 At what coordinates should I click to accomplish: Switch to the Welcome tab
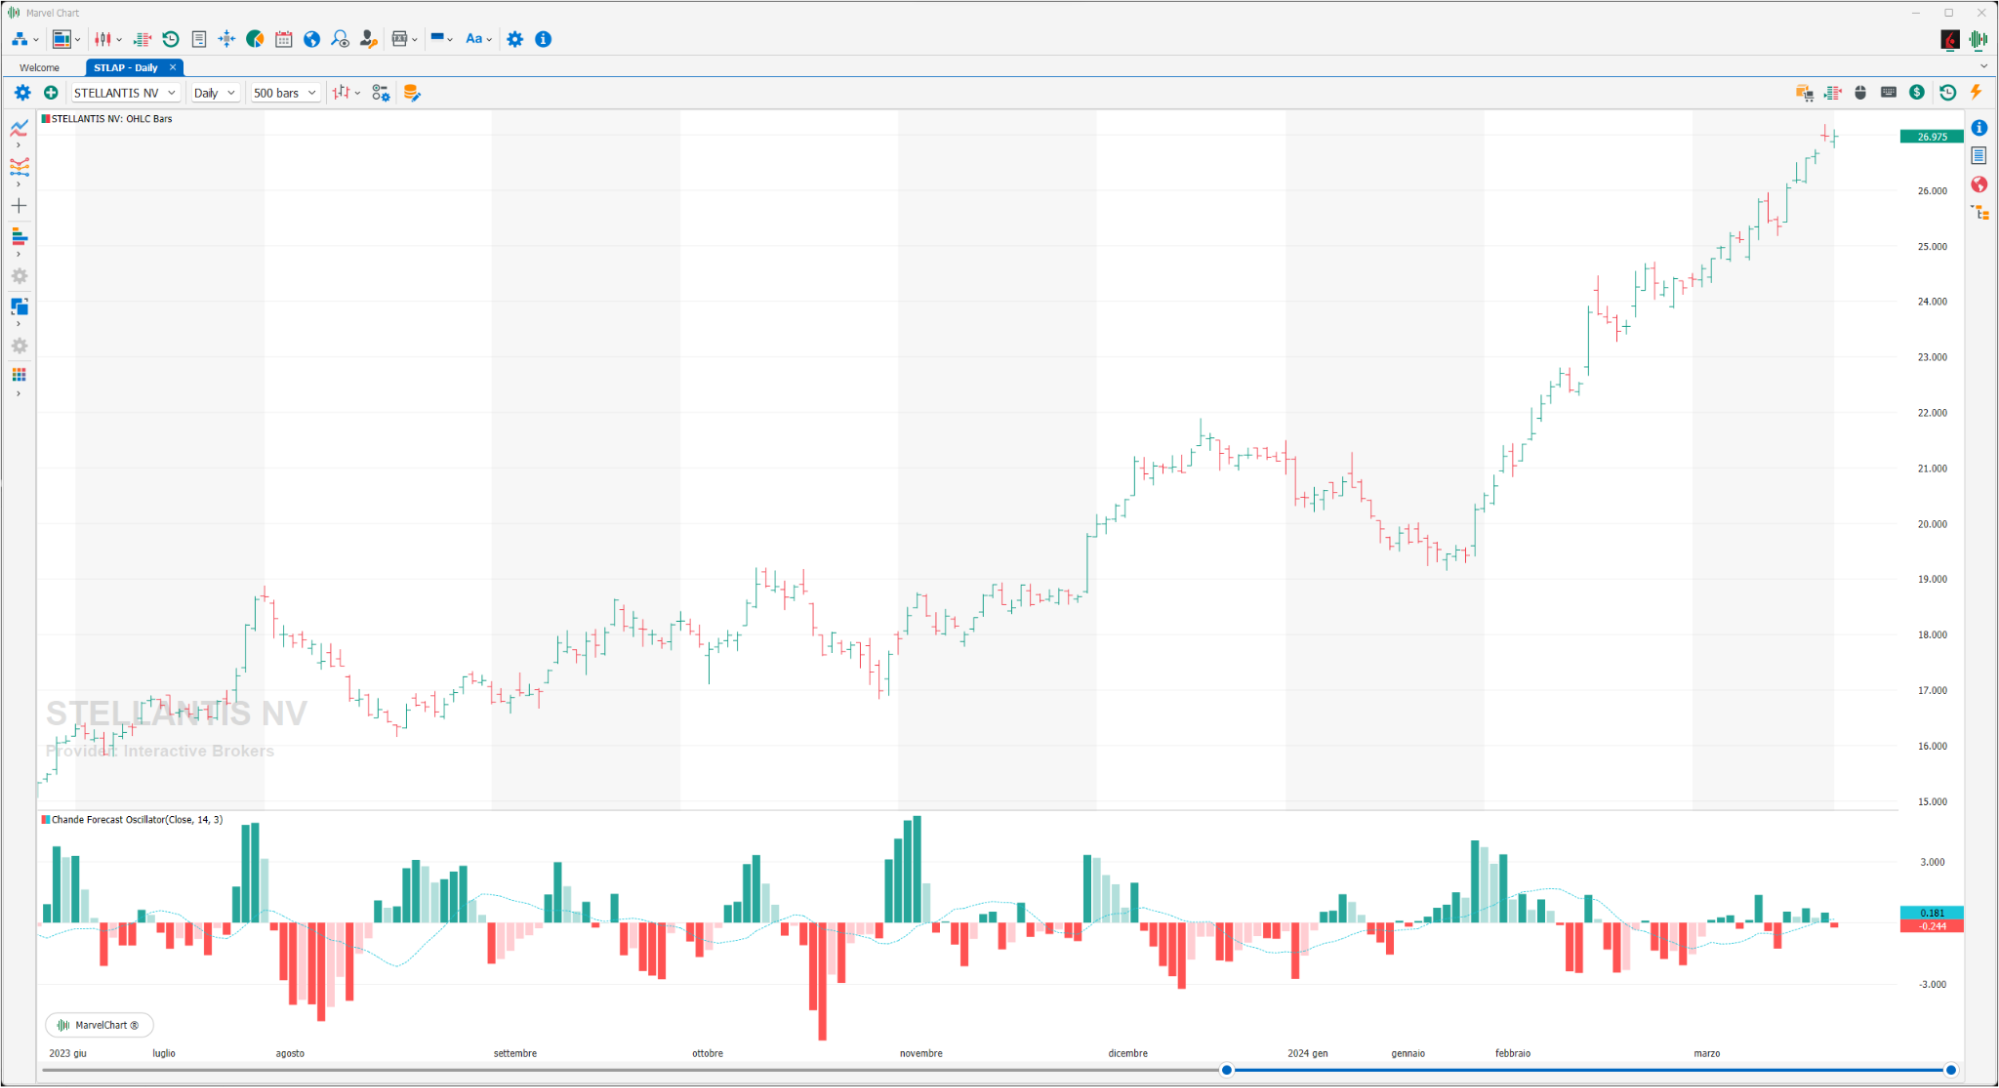click(x=40, y=67)
